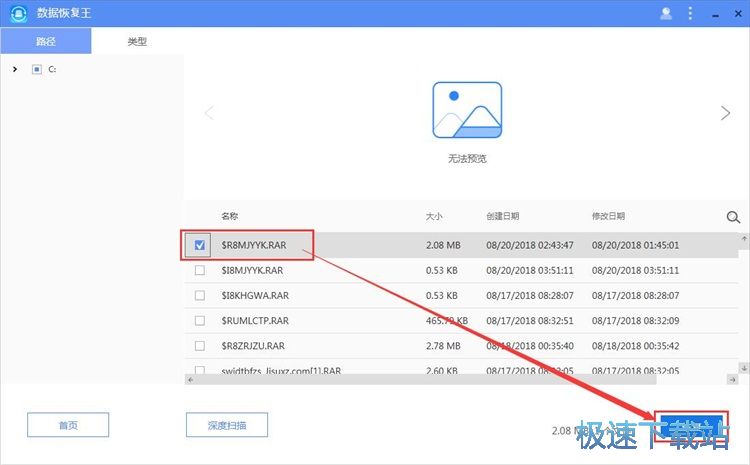Switch to the 路径 tab
The height and width of the screenshot is (465, 750).
46,41
